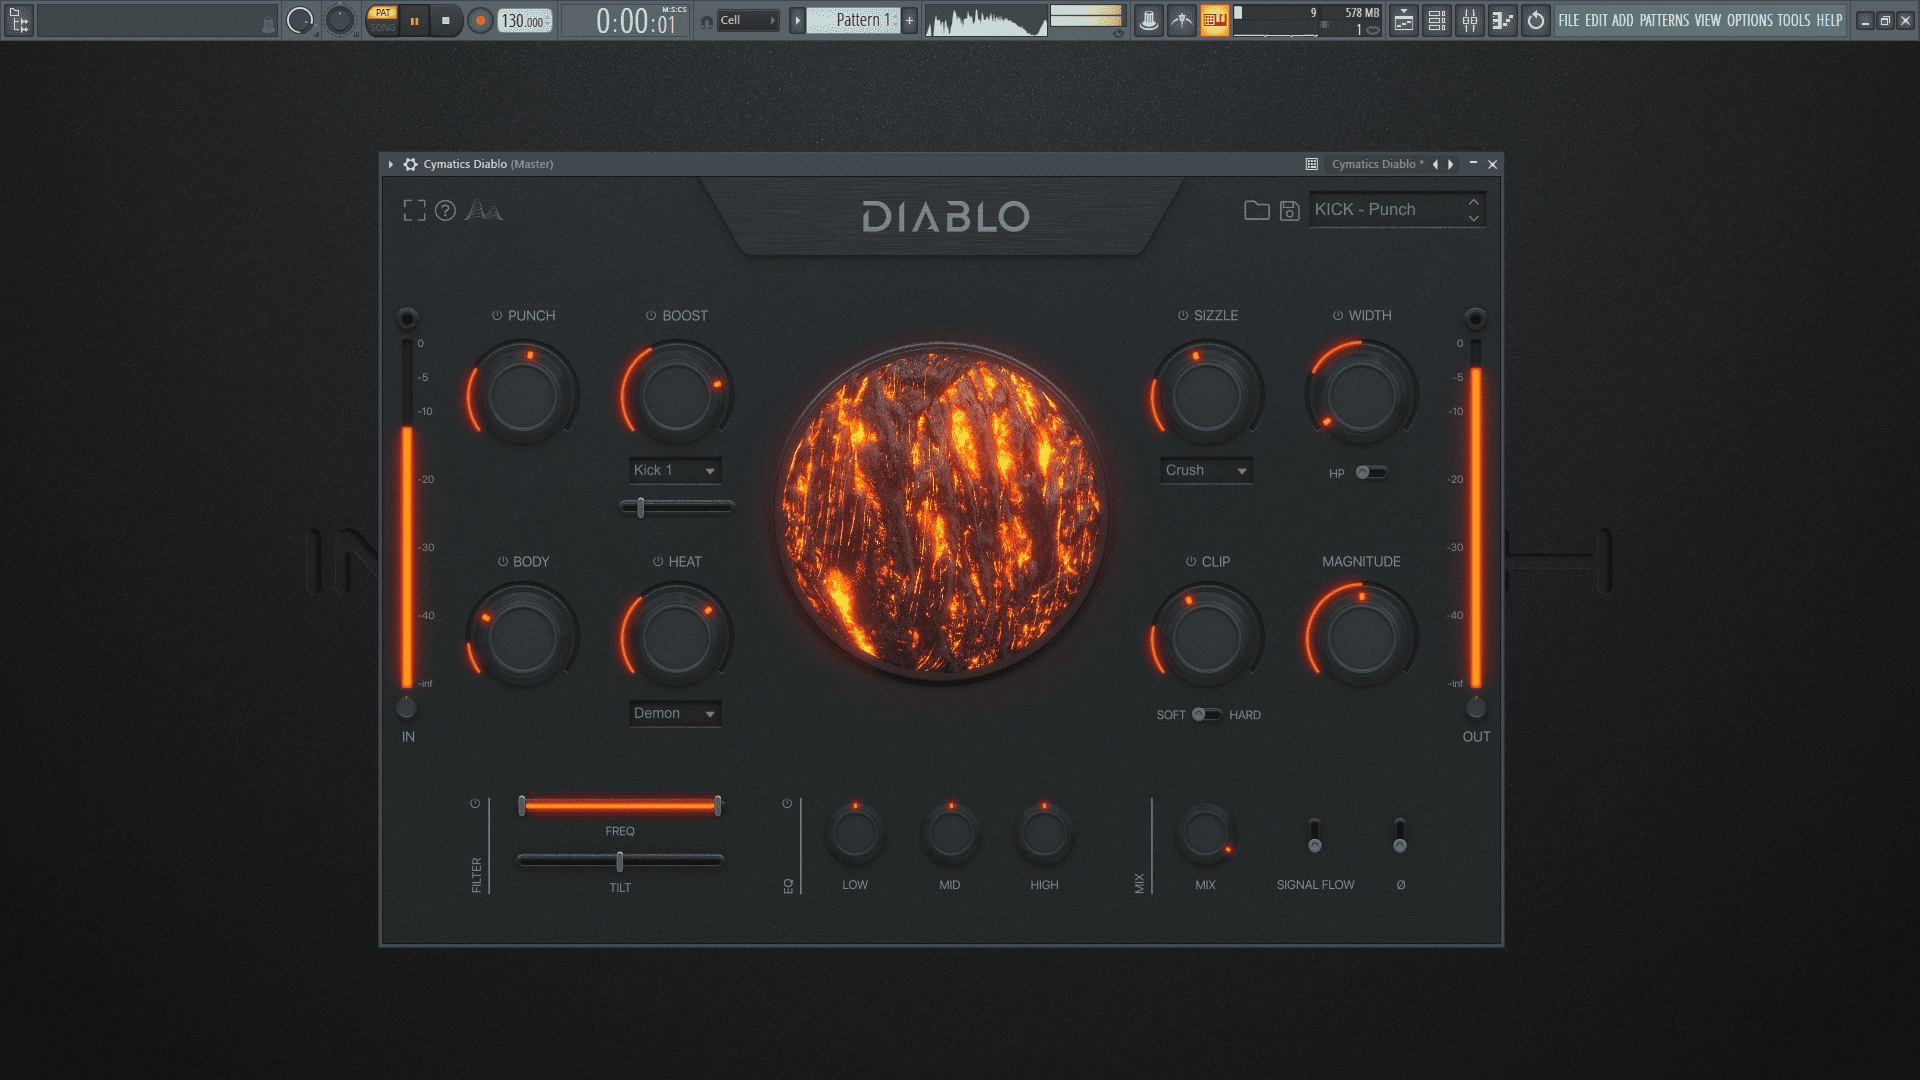Open the preset folder icon in Diablo

pyautogui.click(x=1257, y=210)
